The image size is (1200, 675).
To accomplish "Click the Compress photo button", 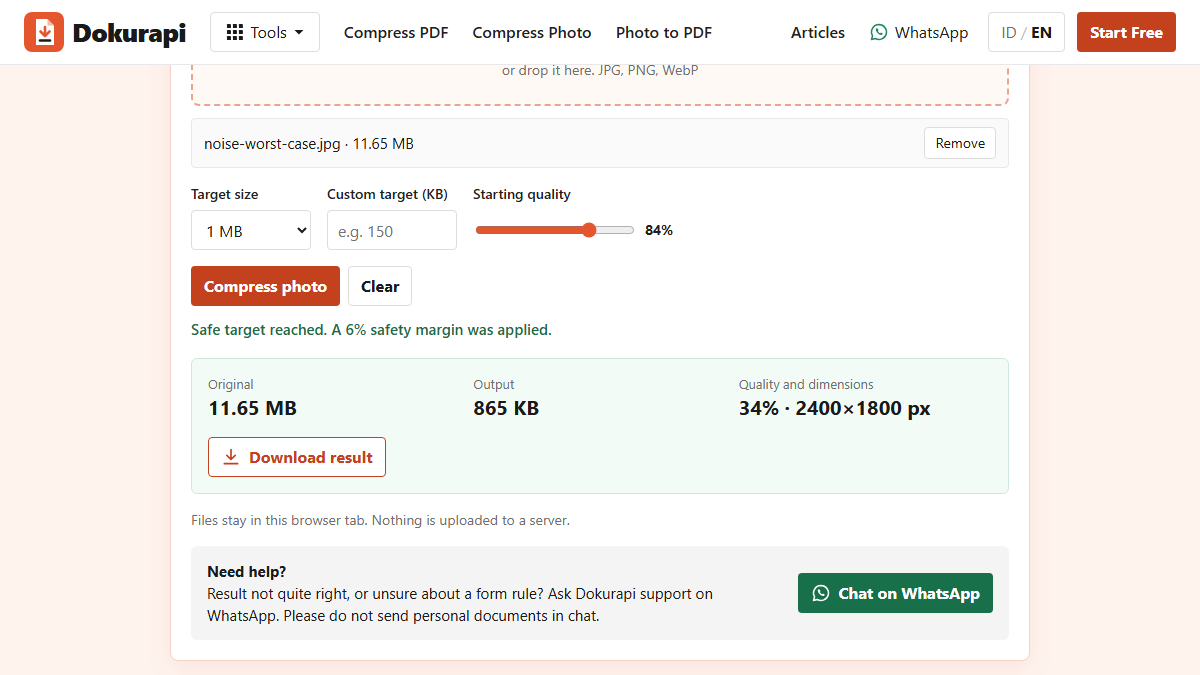I will [x=265, y=286].
